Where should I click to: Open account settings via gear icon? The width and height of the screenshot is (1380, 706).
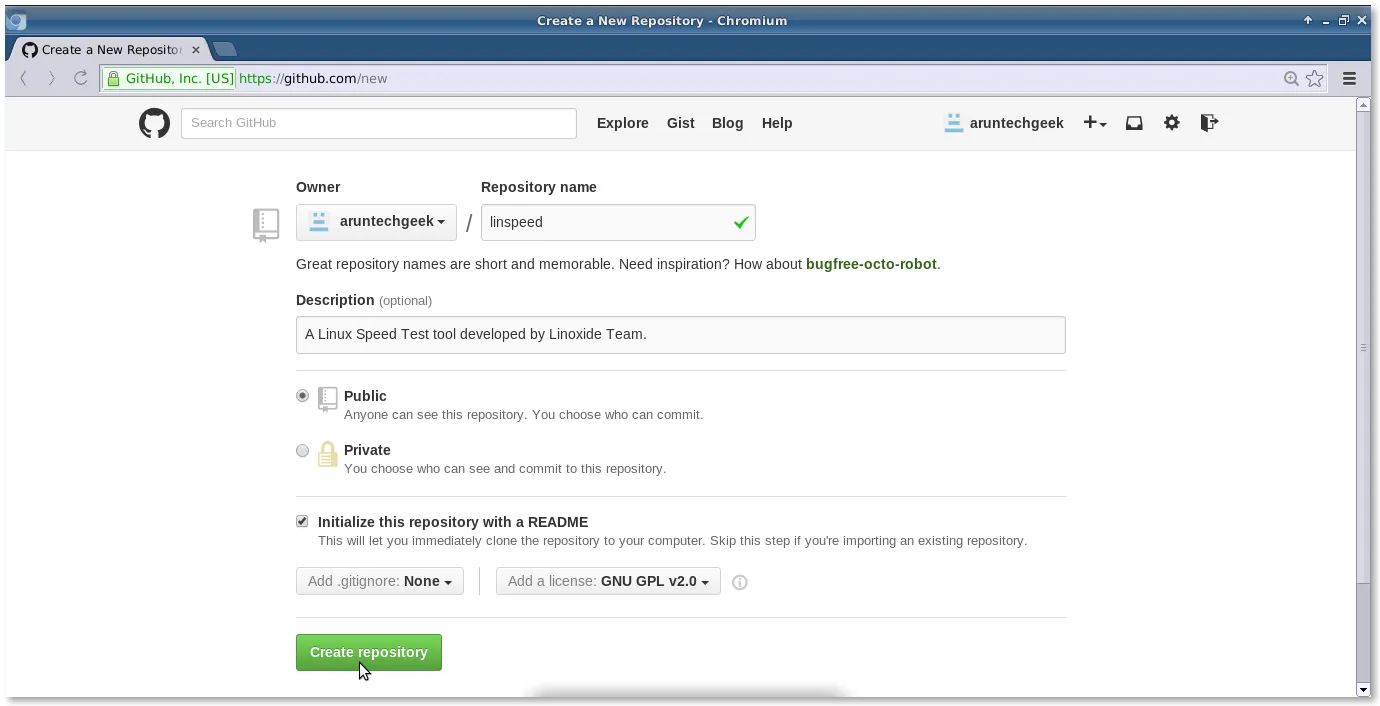tap(1171, 123)
